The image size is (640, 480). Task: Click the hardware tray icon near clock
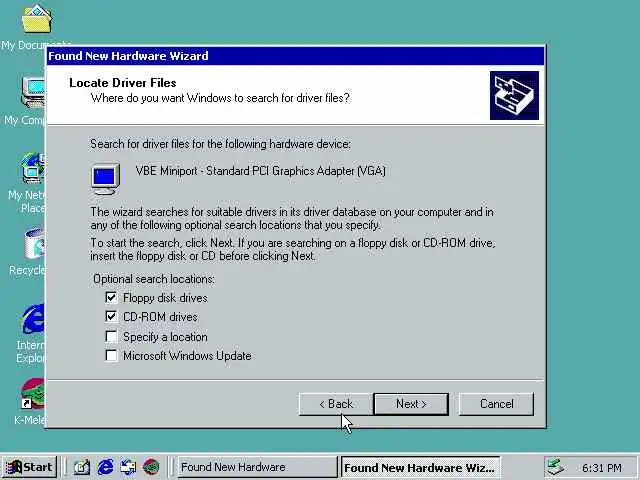556,467
